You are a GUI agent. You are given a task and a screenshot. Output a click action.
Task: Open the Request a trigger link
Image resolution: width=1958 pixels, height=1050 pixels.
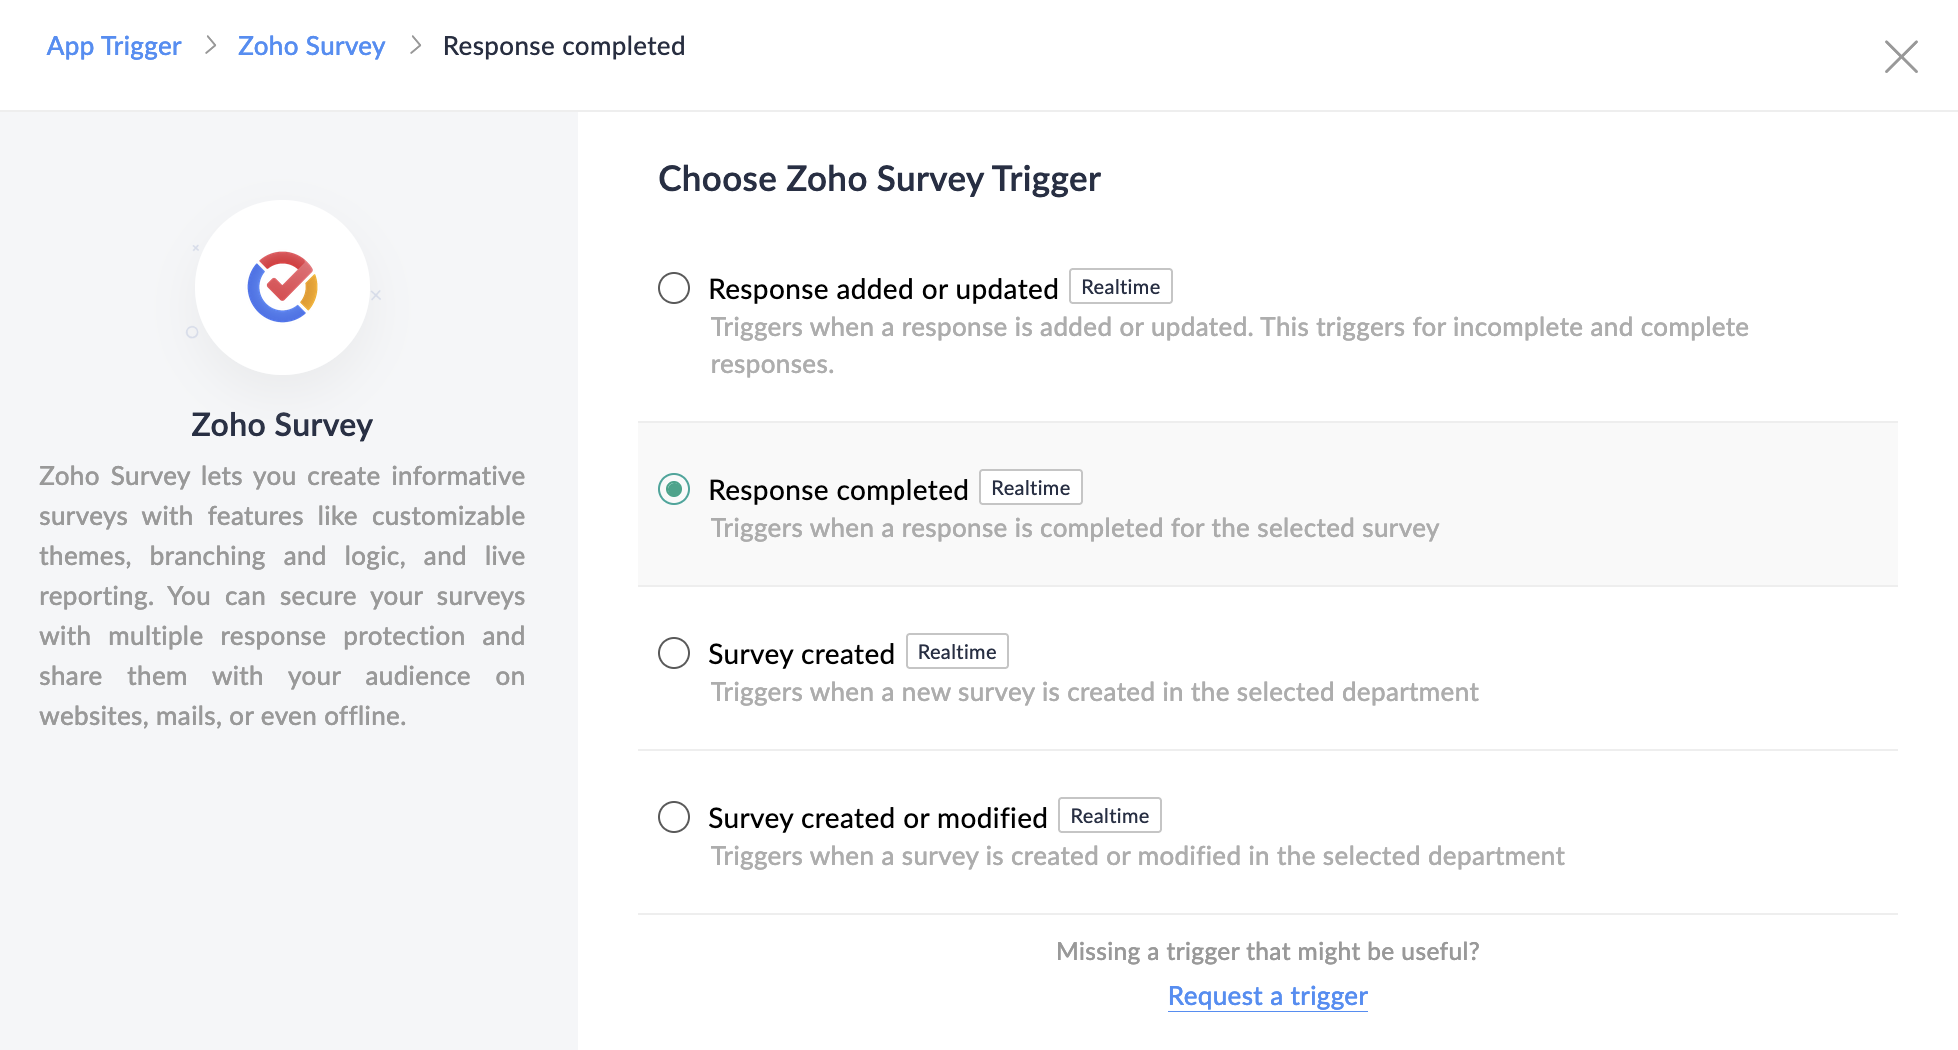click(x=1267, y=996)
